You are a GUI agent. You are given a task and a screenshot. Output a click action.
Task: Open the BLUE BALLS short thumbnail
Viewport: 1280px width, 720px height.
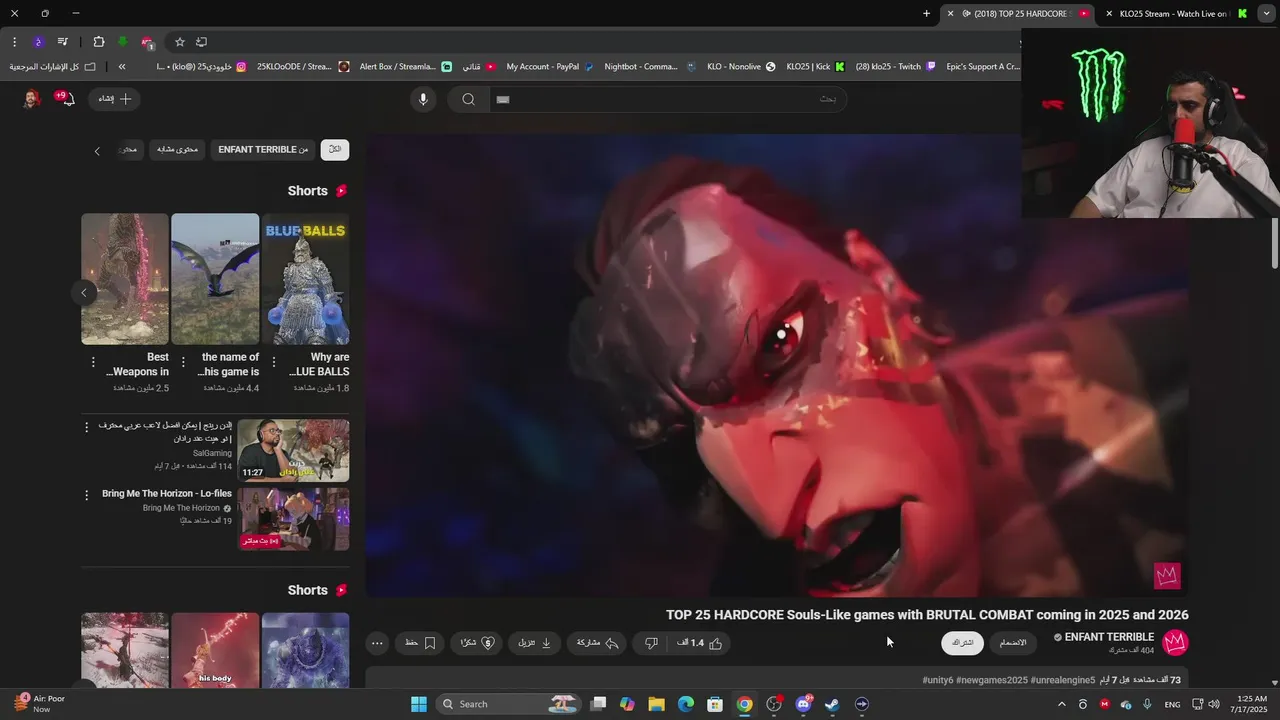click(305, 279)
